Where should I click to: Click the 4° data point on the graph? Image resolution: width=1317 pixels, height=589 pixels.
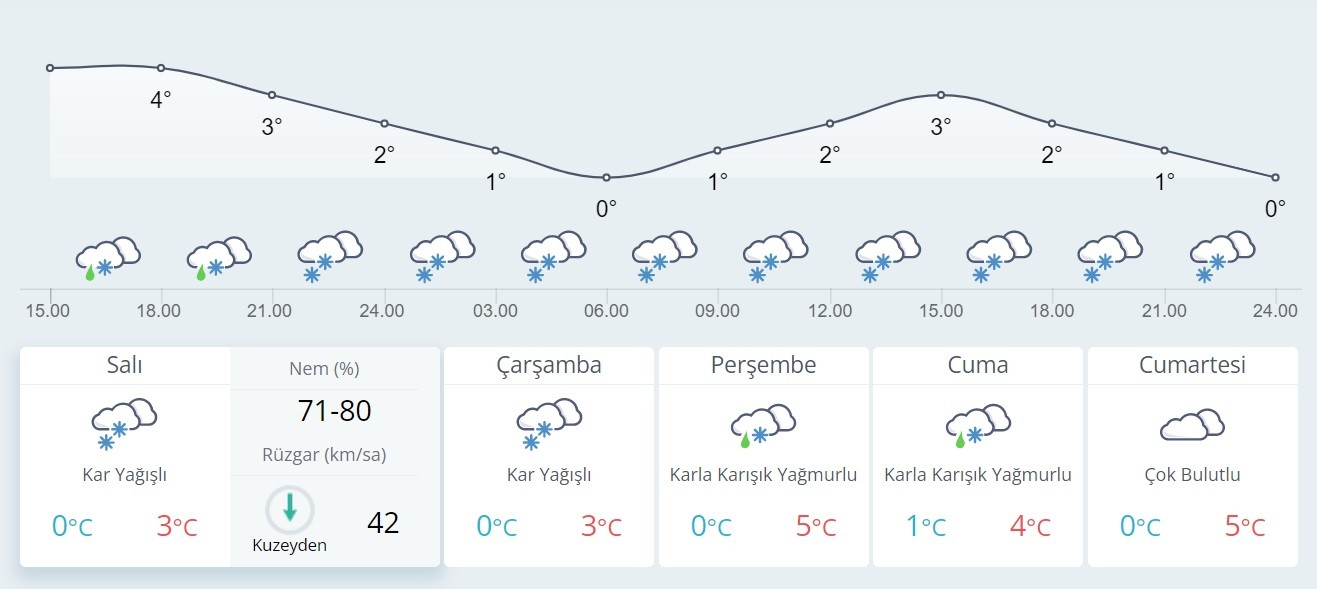coord(161,68)
